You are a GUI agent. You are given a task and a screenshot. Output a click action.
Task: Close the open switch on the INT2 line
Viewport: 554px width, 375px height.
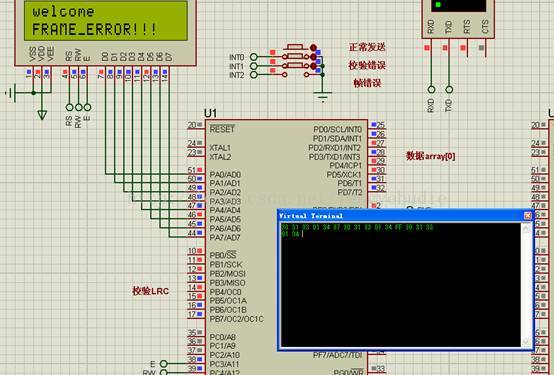(296, 75)
